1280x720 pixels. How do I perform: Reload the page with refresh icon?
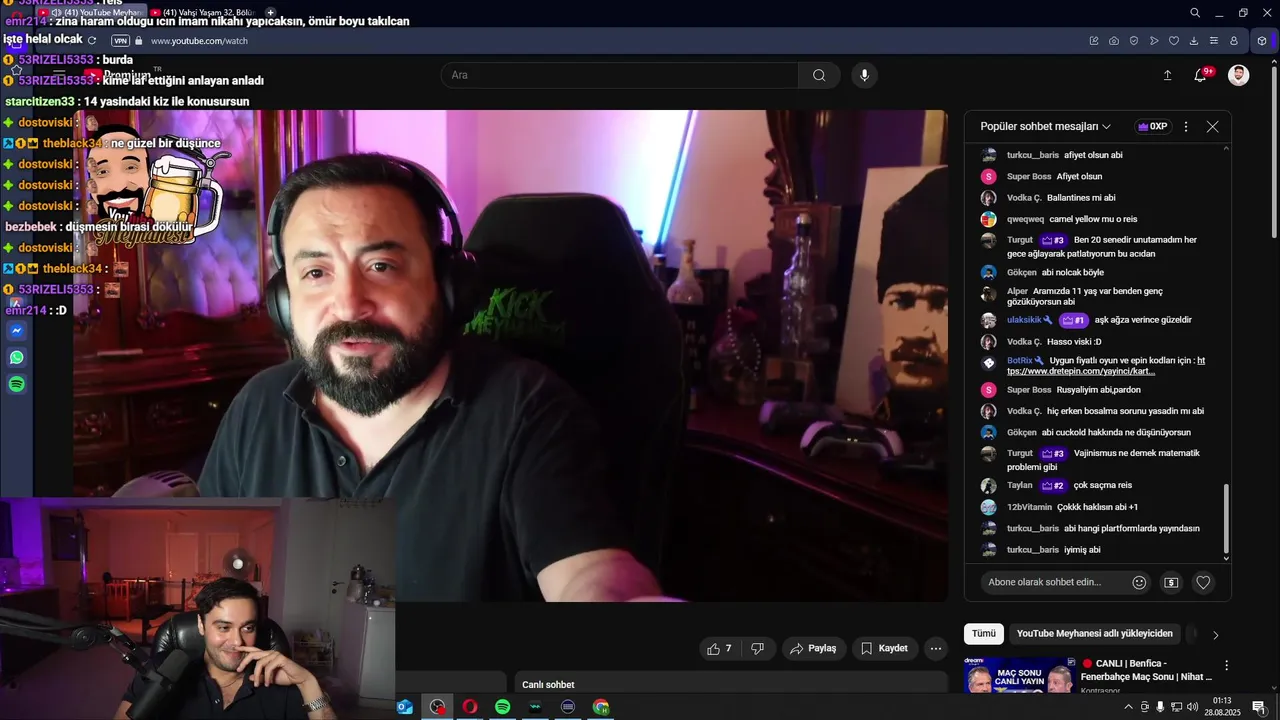point(92,41)
